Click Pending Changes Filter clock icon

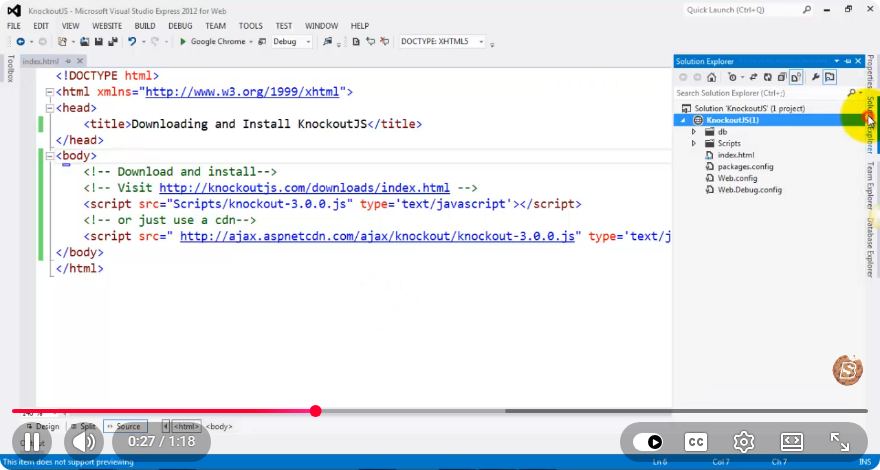point(732,77)
